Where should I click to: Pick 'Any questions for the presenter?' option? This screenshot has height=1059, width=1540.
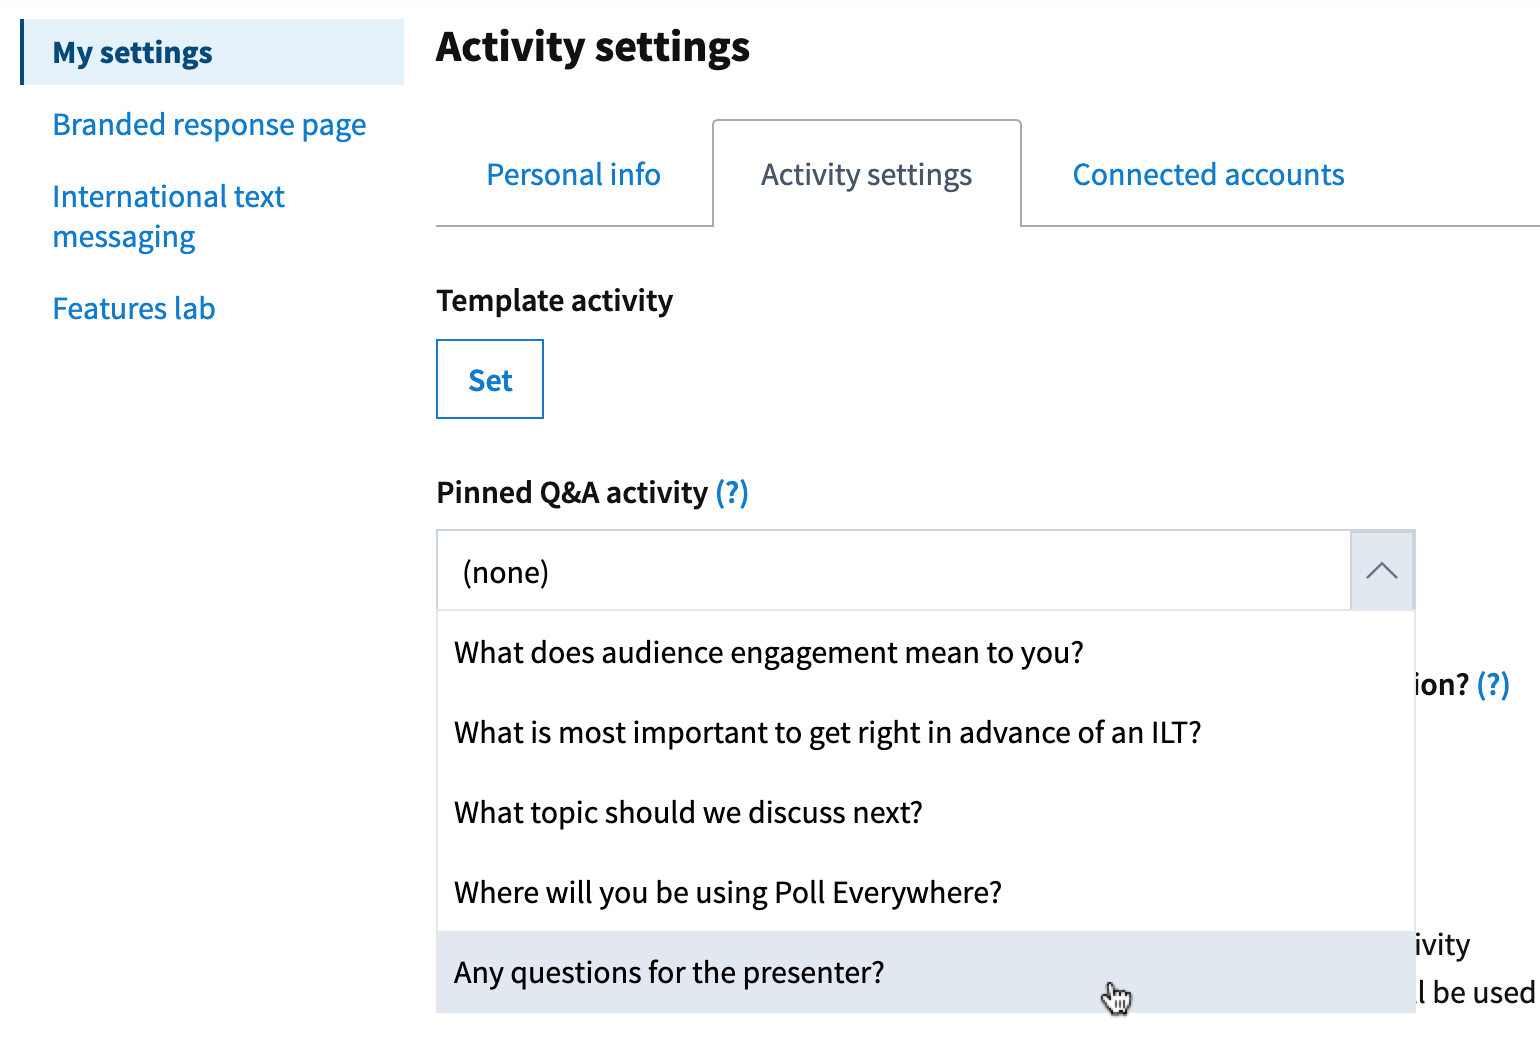[926, 972]
